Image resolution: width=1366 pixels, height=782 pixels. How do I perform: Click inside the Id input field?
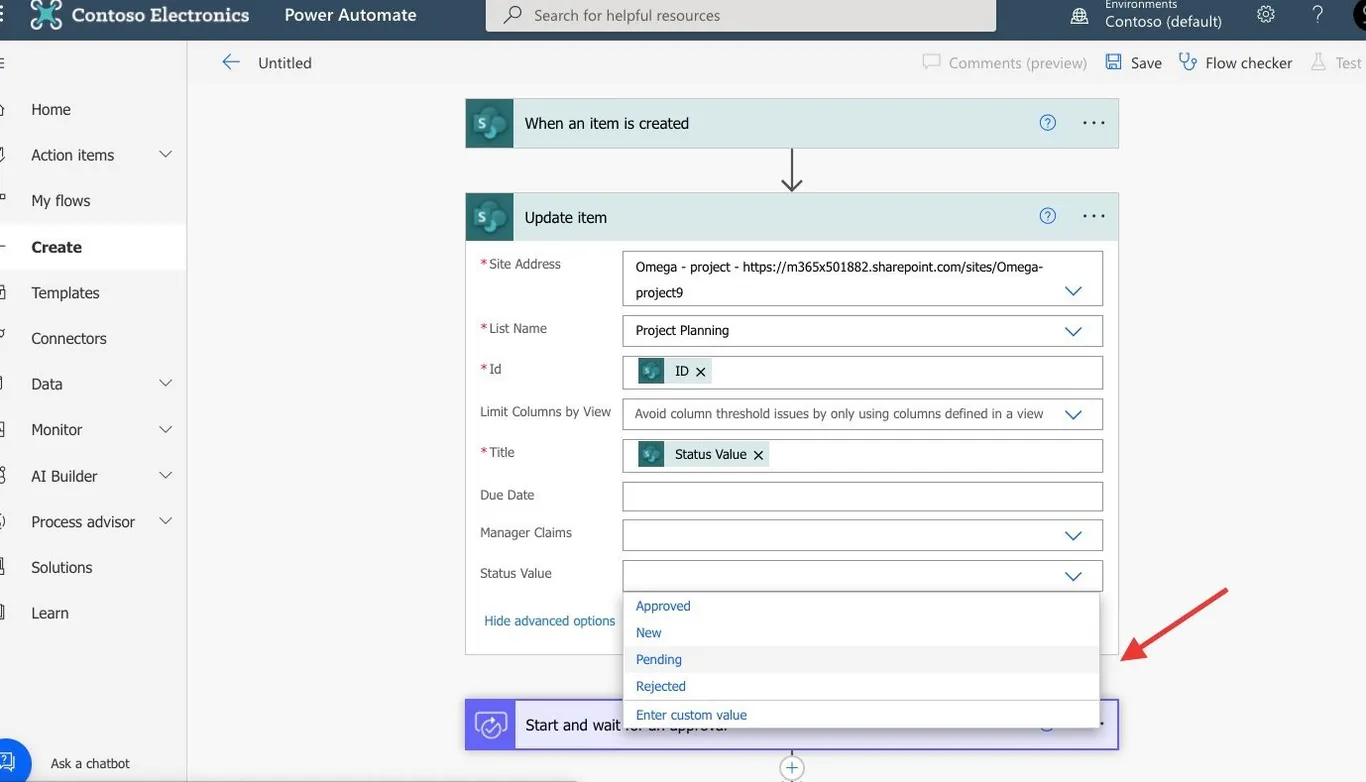point(862,372)
